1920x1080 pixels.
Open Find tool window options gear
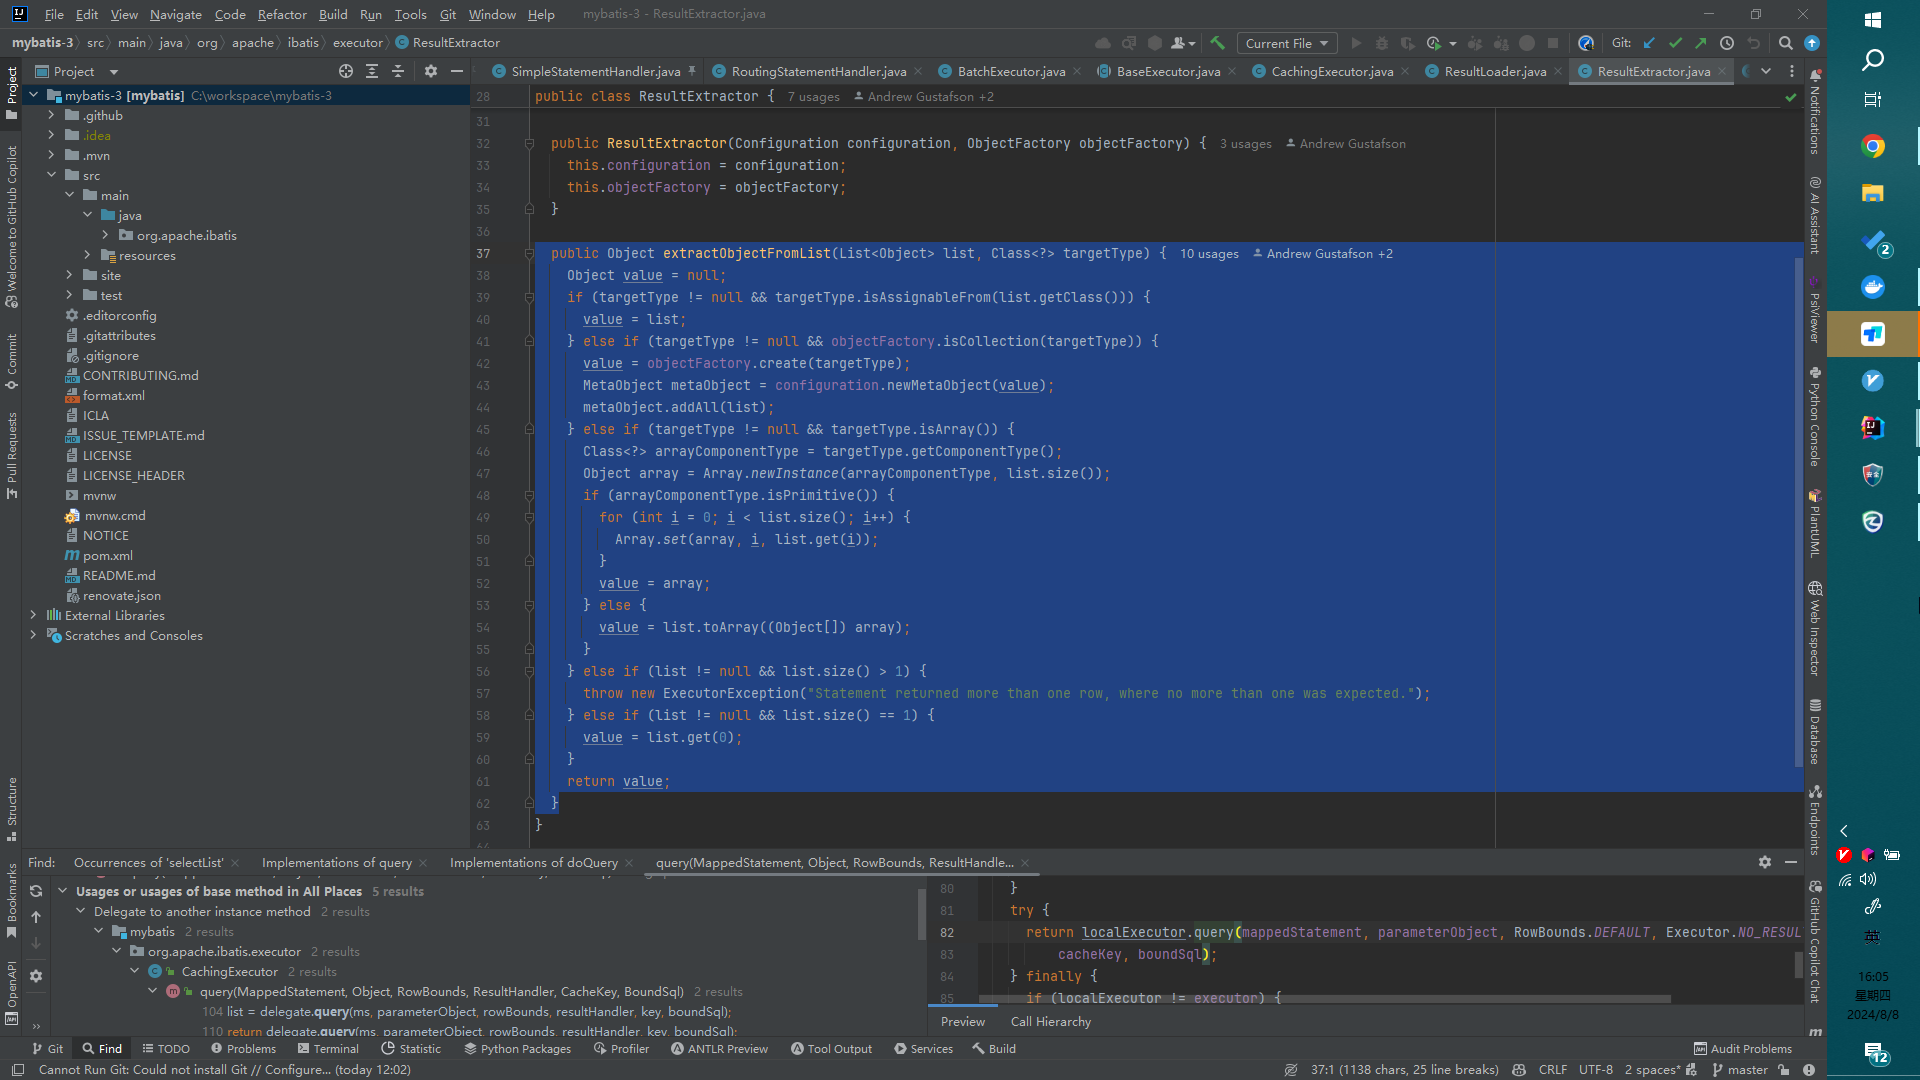tap(1765, 862)
